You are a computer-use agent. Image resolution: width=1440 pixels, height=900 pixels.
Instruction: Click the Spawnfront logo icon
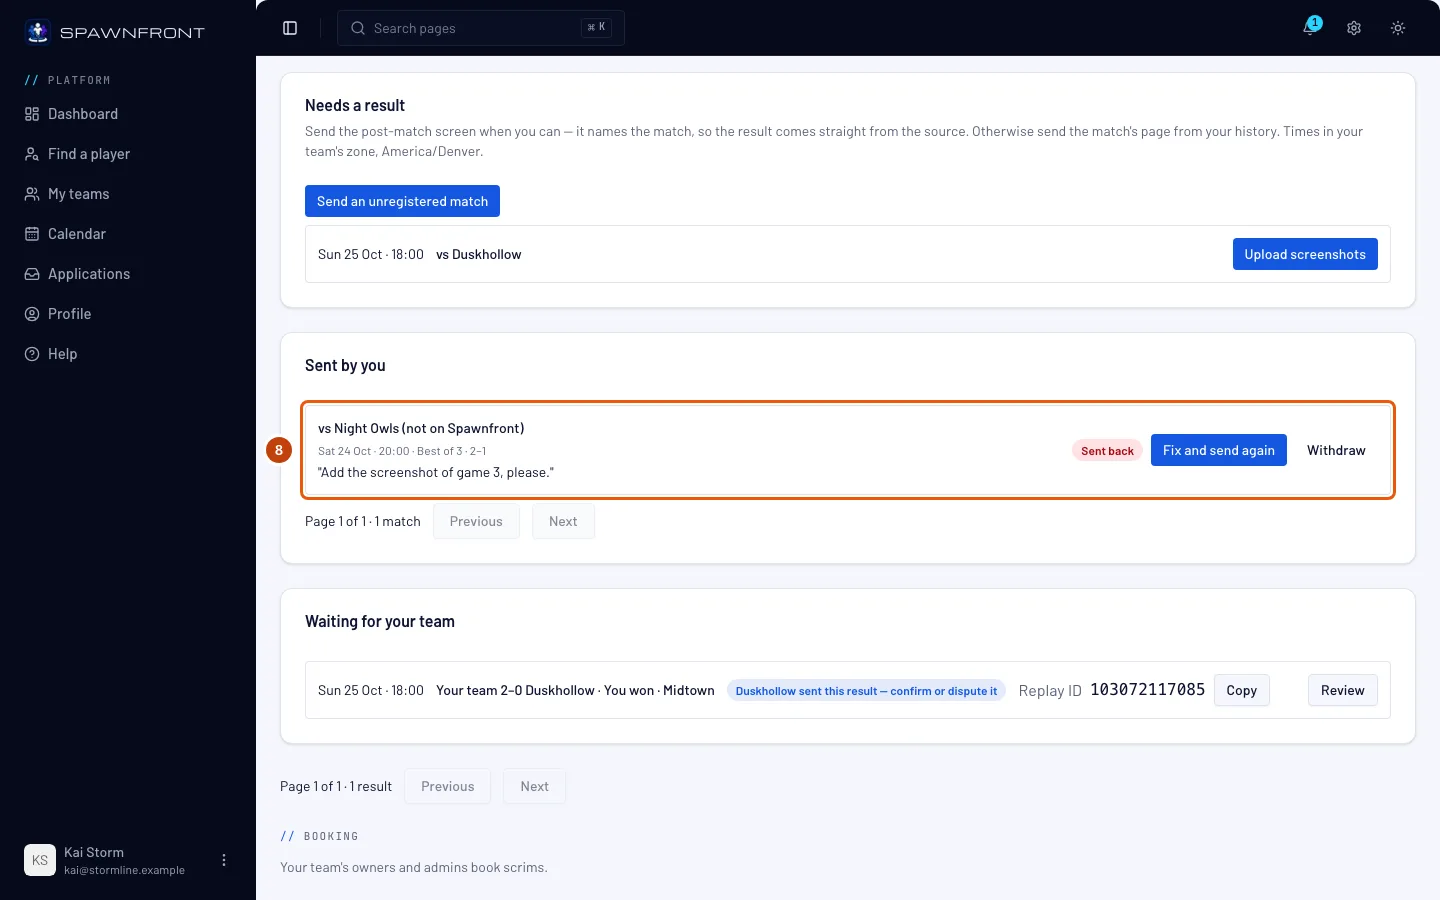click(x=38, y=32)
